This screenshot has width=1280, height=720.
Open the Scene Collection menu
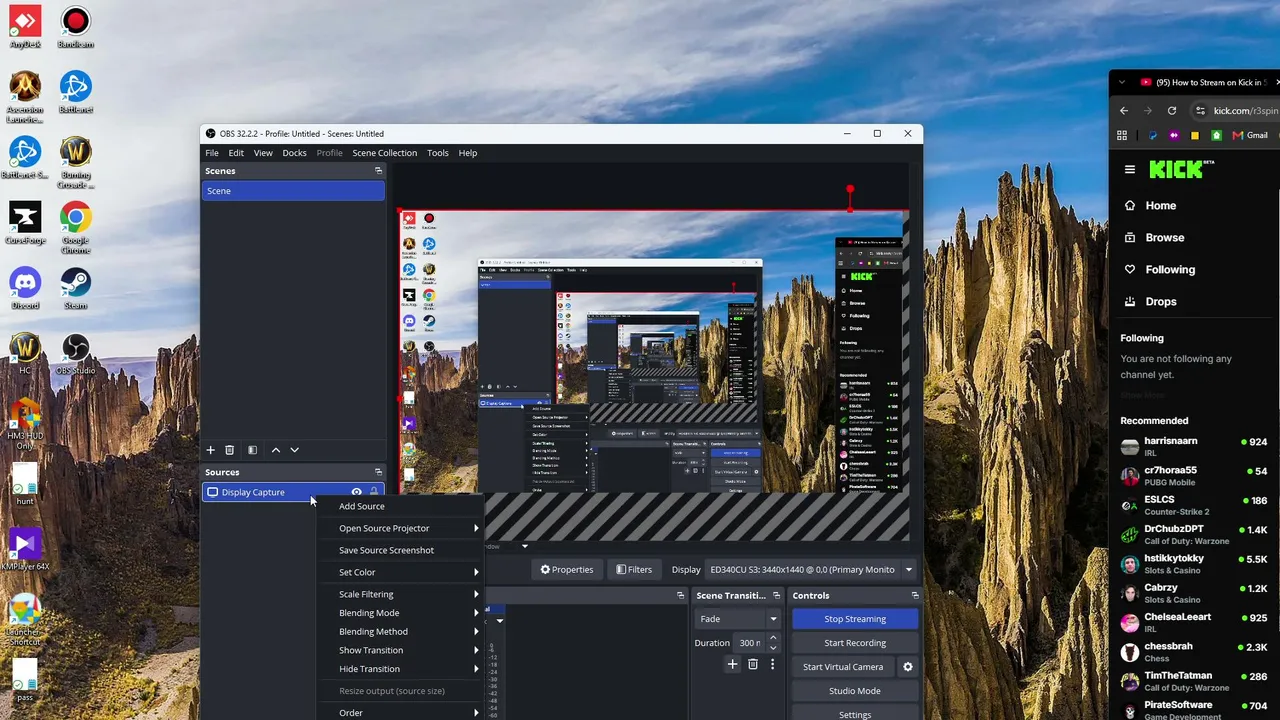pos(384,153)
